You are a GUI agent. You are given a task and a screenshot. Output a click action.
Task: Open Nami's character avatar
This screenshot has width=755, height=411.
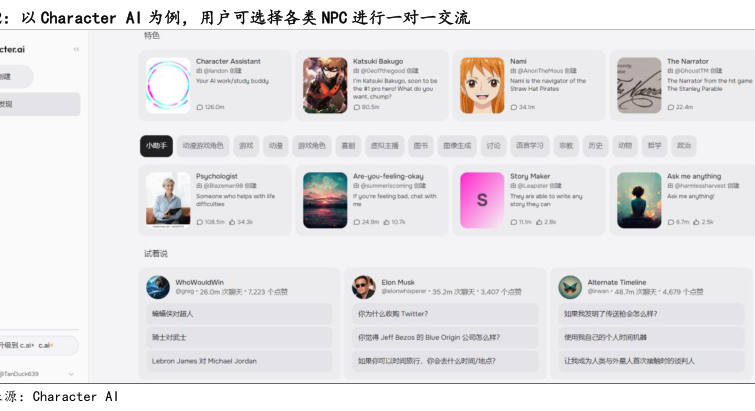pyautogui.click(x=482, y=85)
